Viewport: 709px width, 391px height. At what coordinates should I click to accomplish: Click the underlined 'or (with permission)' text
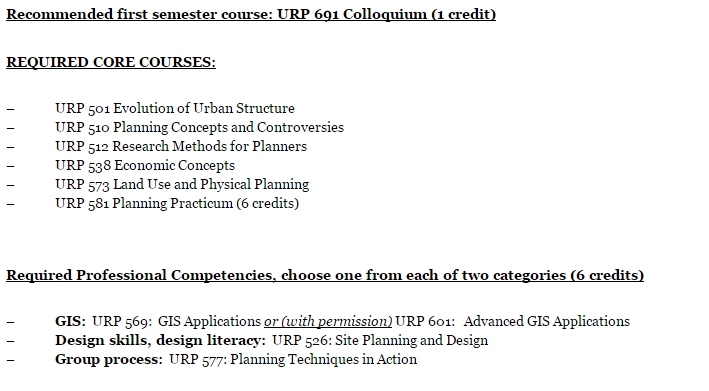tap(328, 321)
